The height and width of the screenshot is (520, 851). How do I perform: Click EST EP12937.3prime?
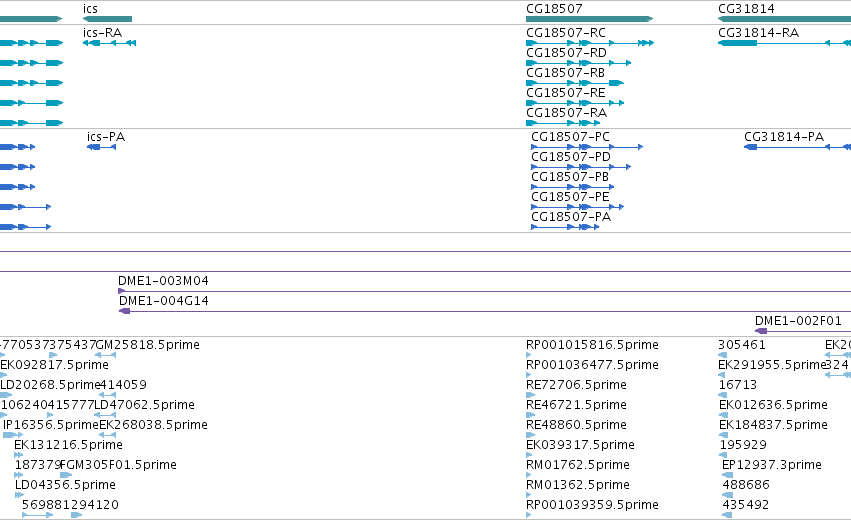coord(772,465)
